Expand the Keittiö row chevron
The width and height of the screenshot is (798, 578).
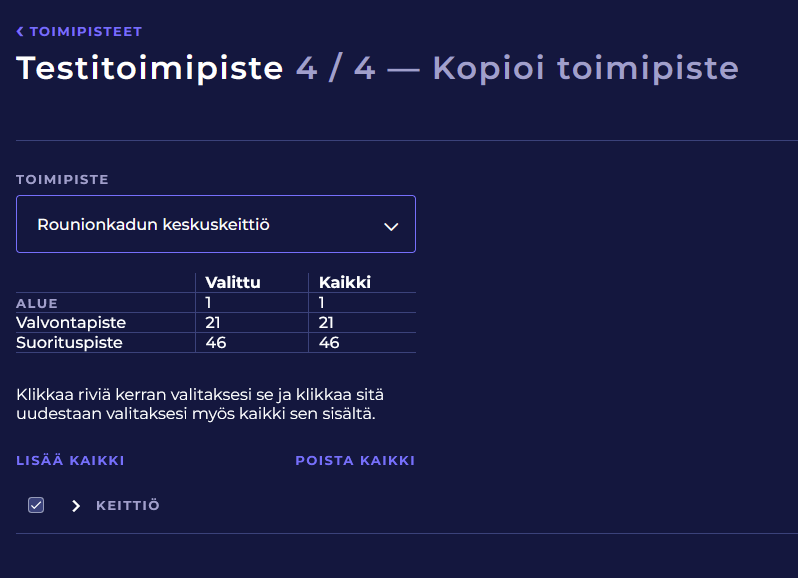click(76, 506)
